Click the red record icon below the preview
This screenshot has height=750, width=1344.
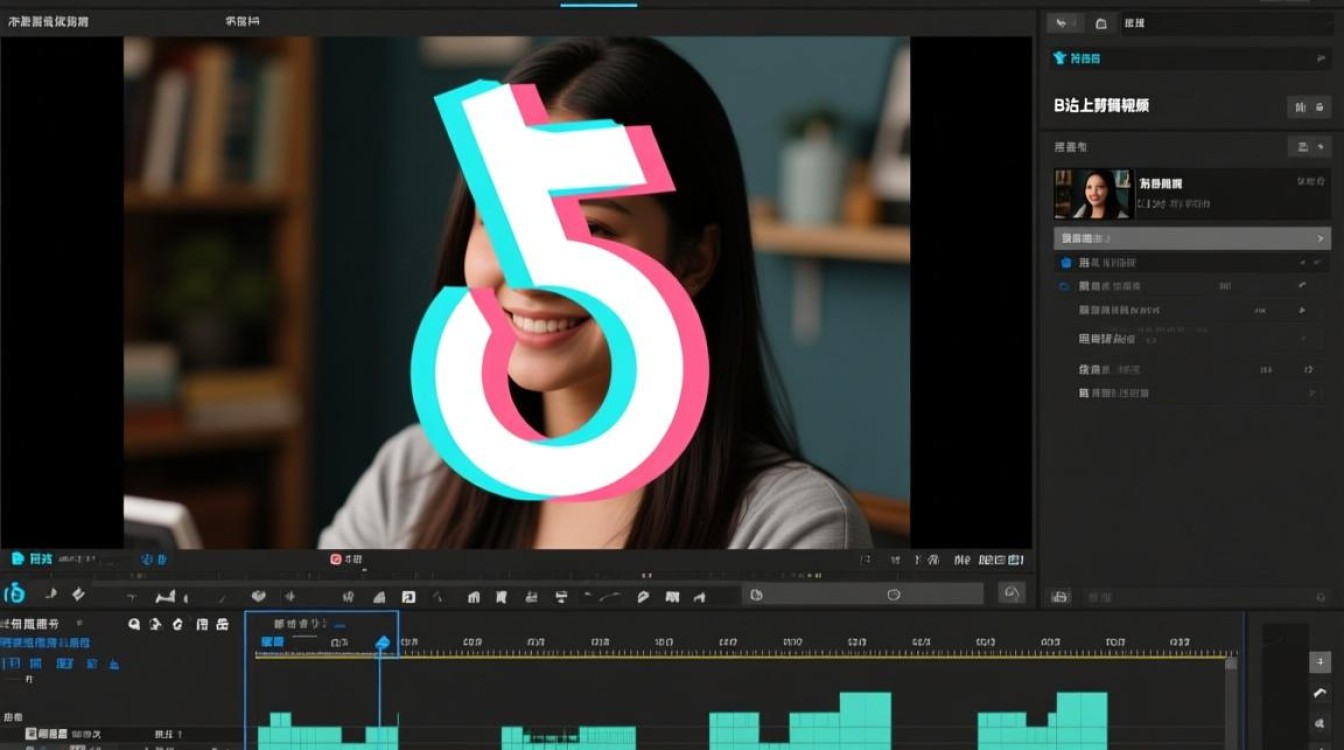click(336, 560)
